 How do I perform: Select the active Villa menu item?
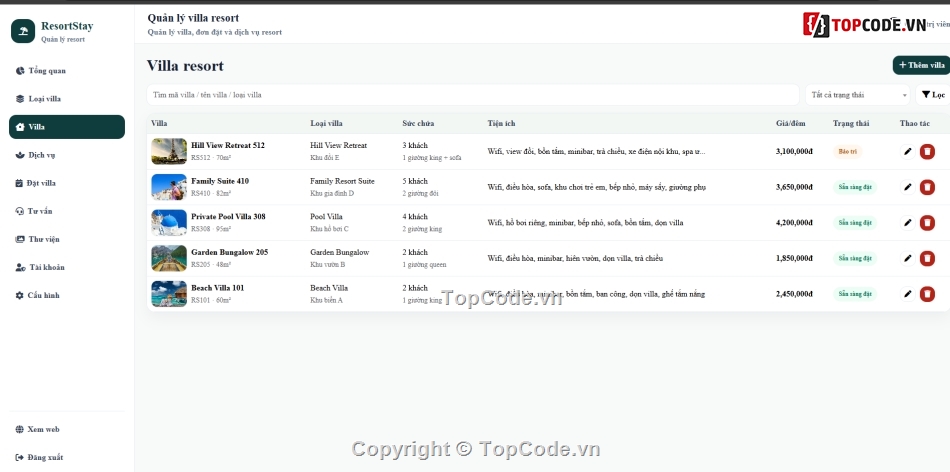(67, 127)
